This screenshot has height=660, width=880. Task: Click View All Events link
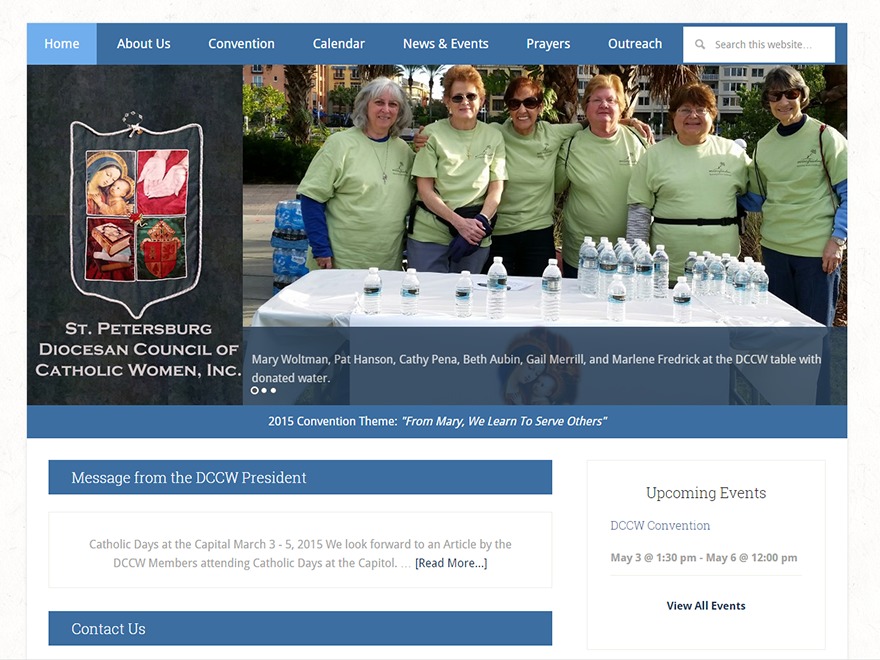tap(705, 606)
